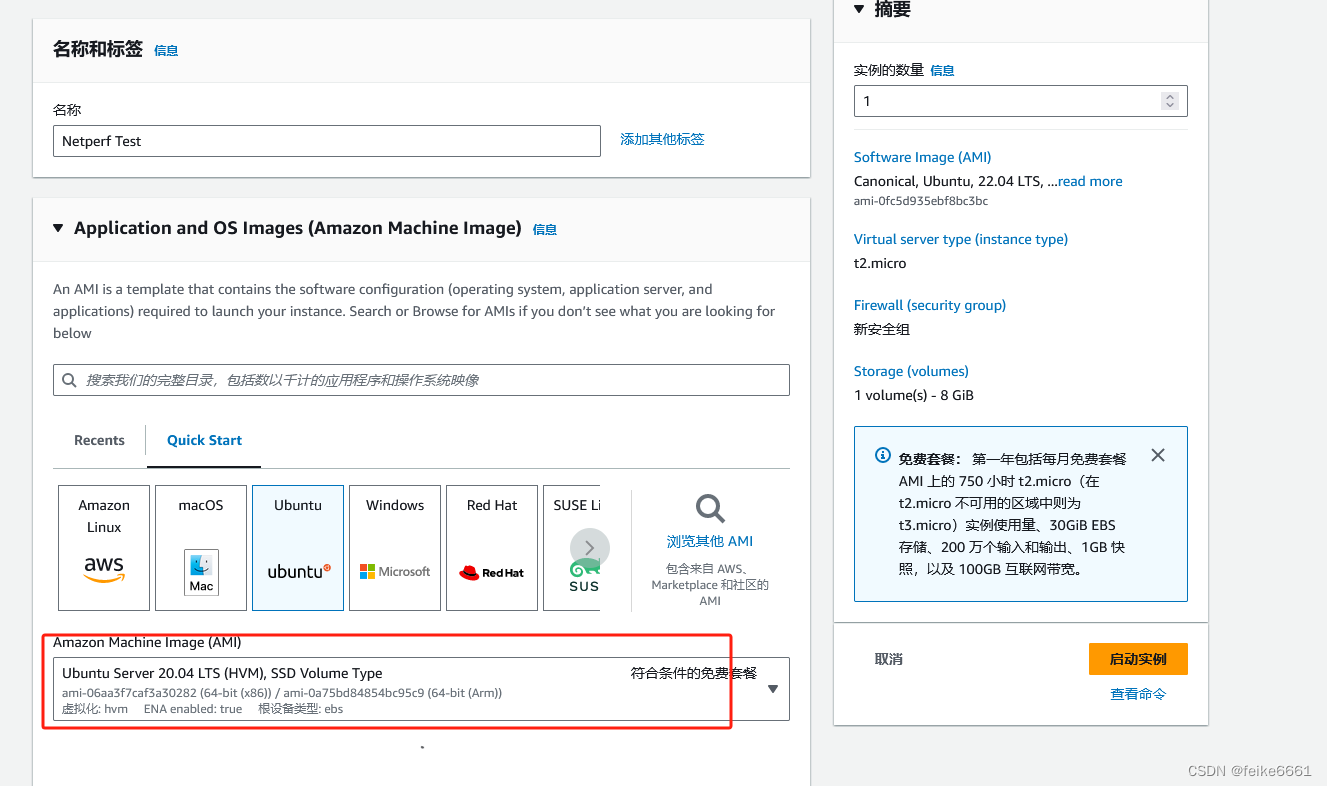This screenshot has width=1327, height=786.
Task: Select the SUSE Linux AMI tile
Action: click(572, 548)
